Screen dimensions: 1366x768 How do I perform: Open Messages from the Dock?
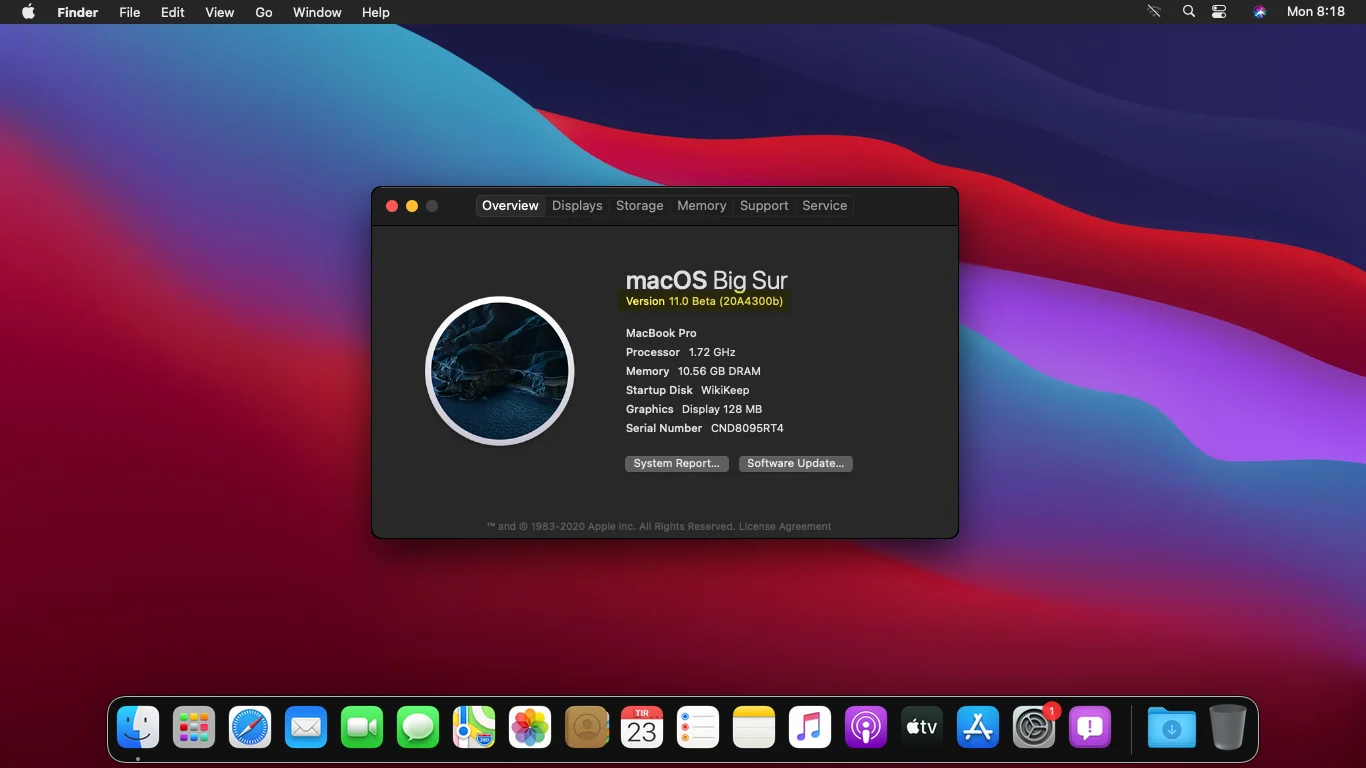pos(418,727)
